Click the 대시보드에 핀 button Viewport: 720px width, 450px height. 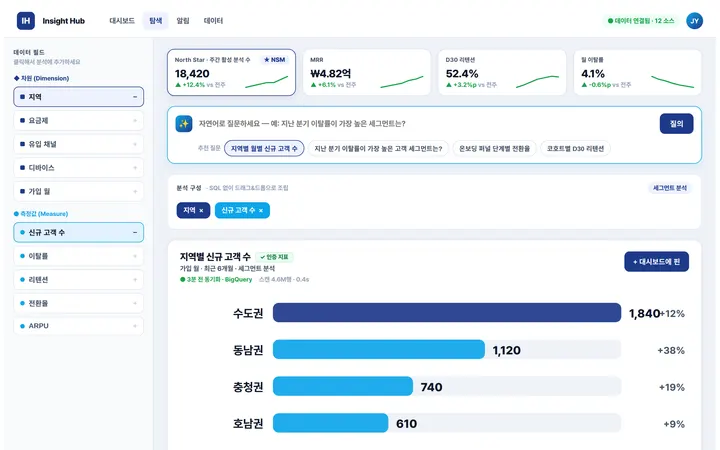coord(656,262)
